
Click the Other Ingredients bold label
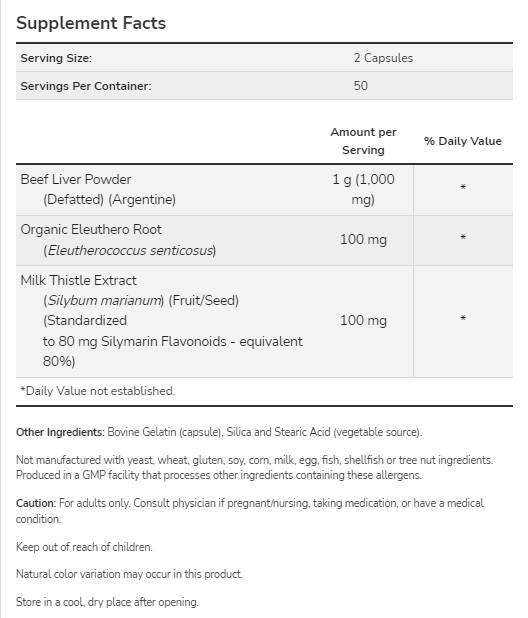click(x=60, y=432)
